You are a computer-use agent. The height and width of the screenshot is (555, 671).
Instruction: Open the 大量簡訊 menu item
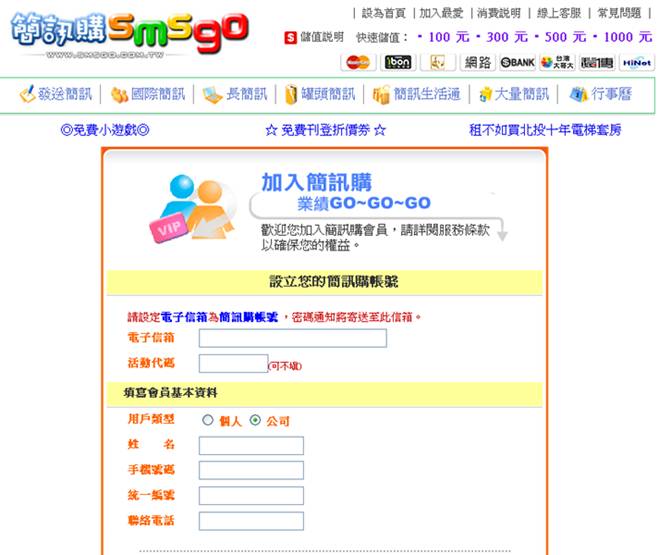click(x=513, y=94)
